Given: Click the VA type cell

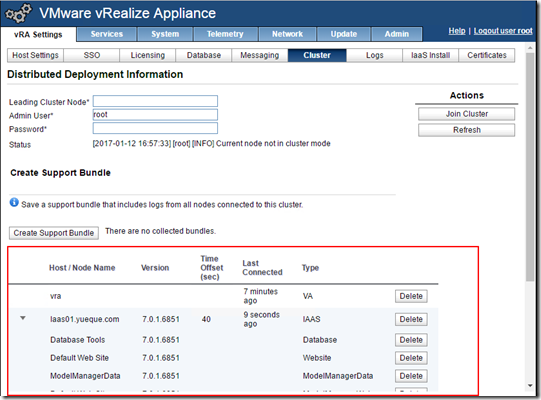Looking at the screenshot, I should 308,296.
